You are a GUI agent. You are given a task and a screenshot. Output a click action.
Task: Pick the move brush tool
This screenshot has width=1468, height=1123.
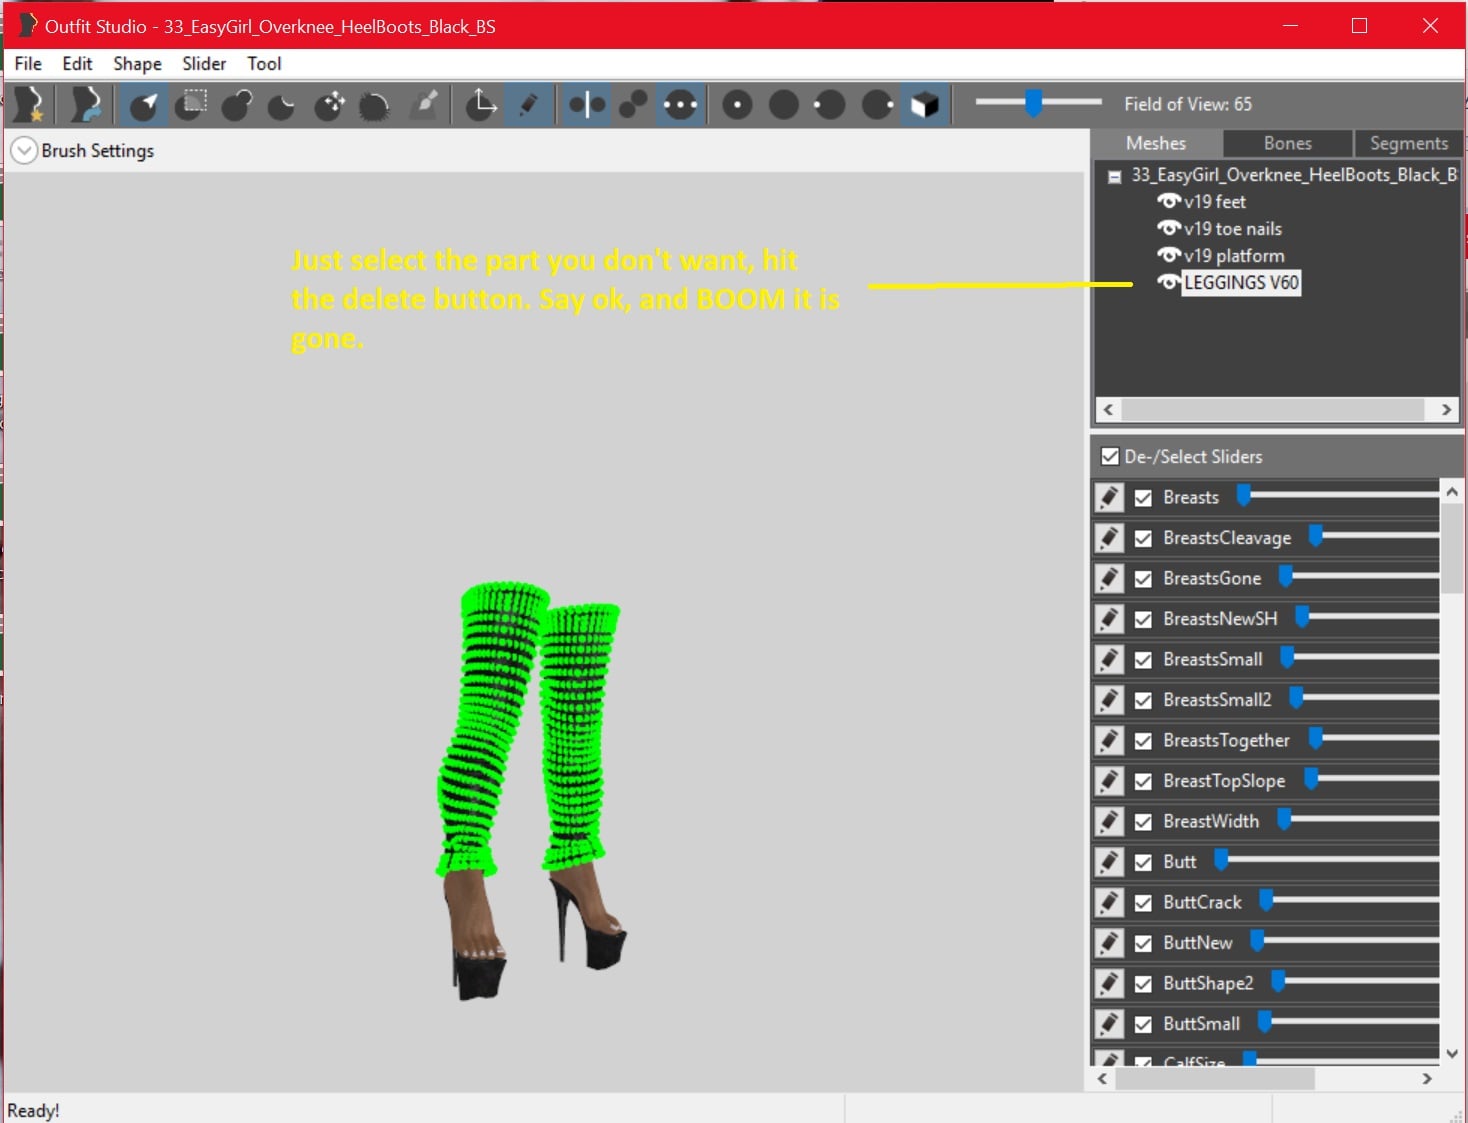click(329, 104)
